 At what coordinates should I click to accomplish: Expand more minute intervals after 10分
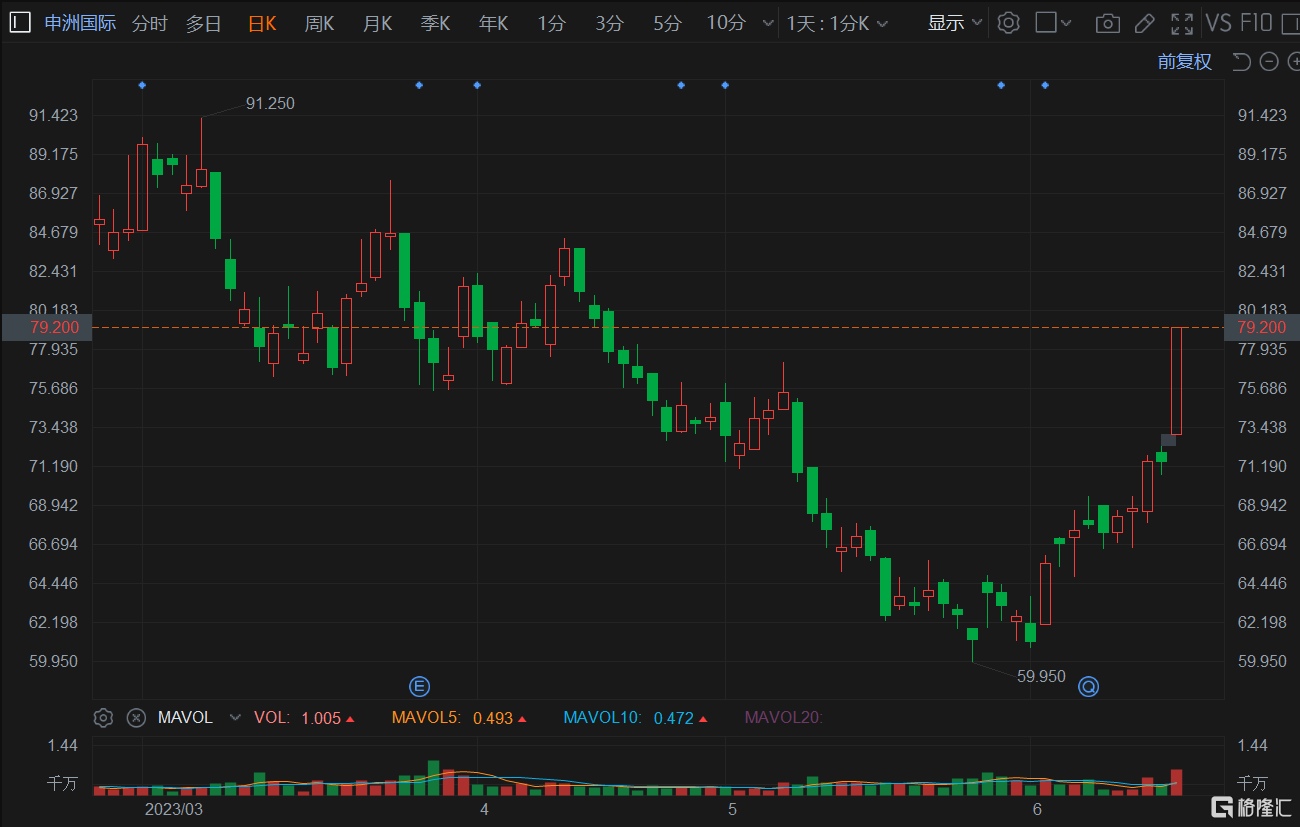coord(768,23)
